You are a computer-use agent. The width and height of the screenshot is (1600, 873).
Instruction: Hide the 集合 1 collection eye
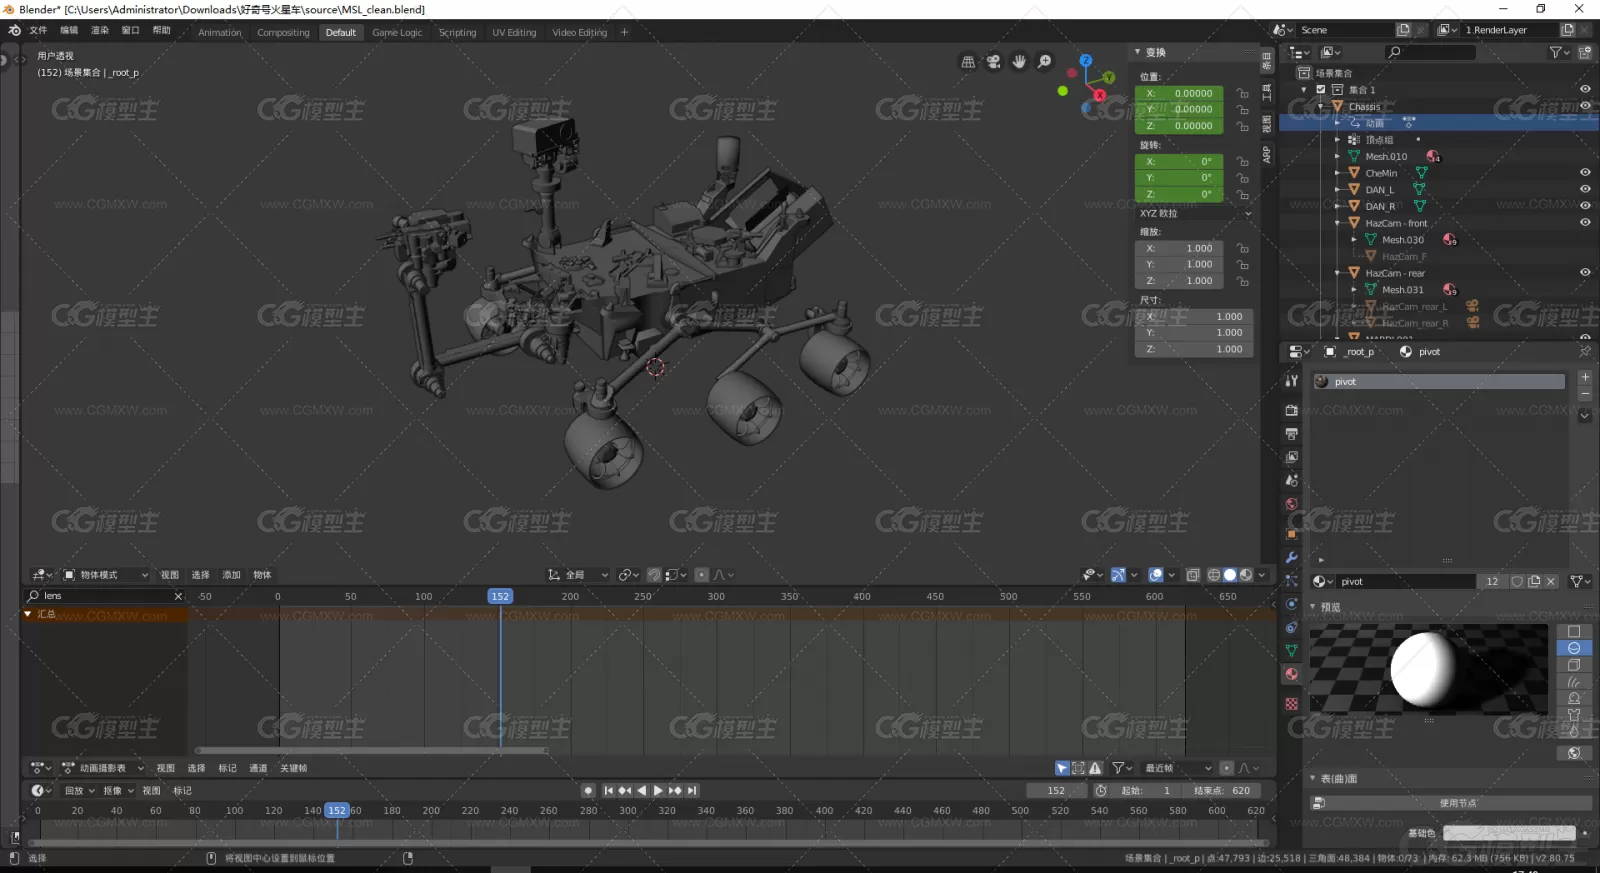tap(1585, 90)
